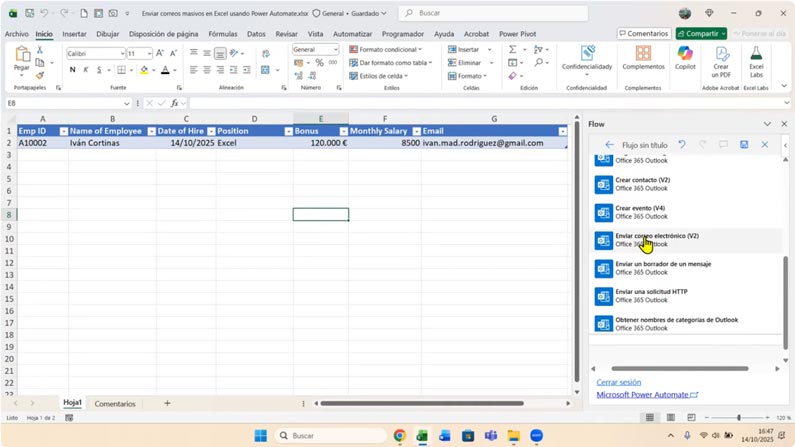The height and width of the screenshot is (447, 795).
Task: Click the Flow panel save icon
Action: pyautogui.click(x=744, y=144)
